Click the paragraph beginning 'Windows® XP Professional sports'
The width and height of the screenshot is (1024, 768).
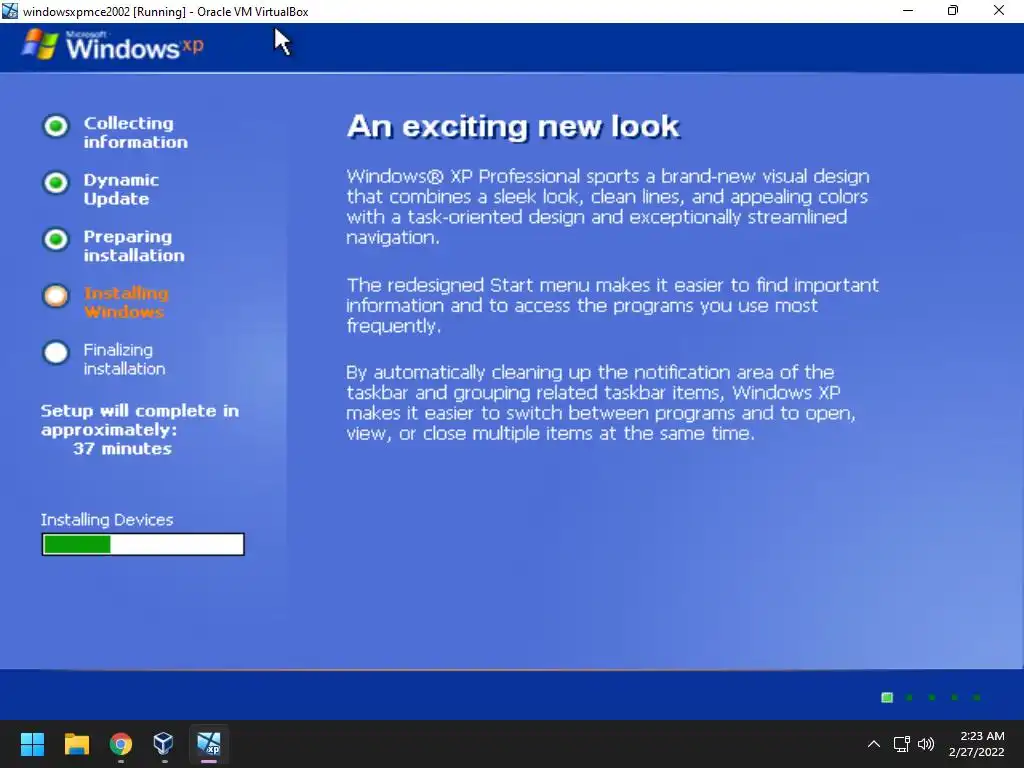coord(607,206)
